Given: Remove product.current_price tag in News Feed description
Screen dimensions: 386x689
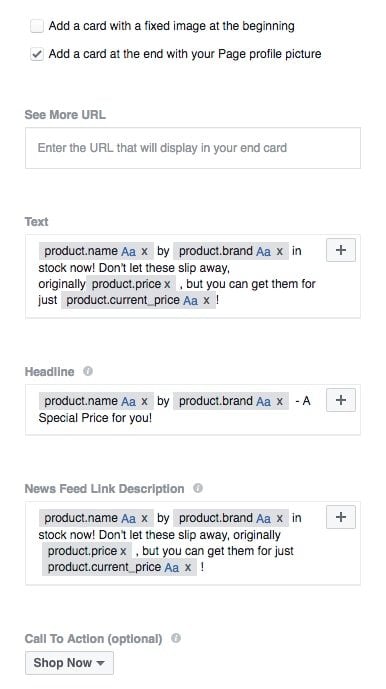Looking at the screenshot, I should [188, 567].
